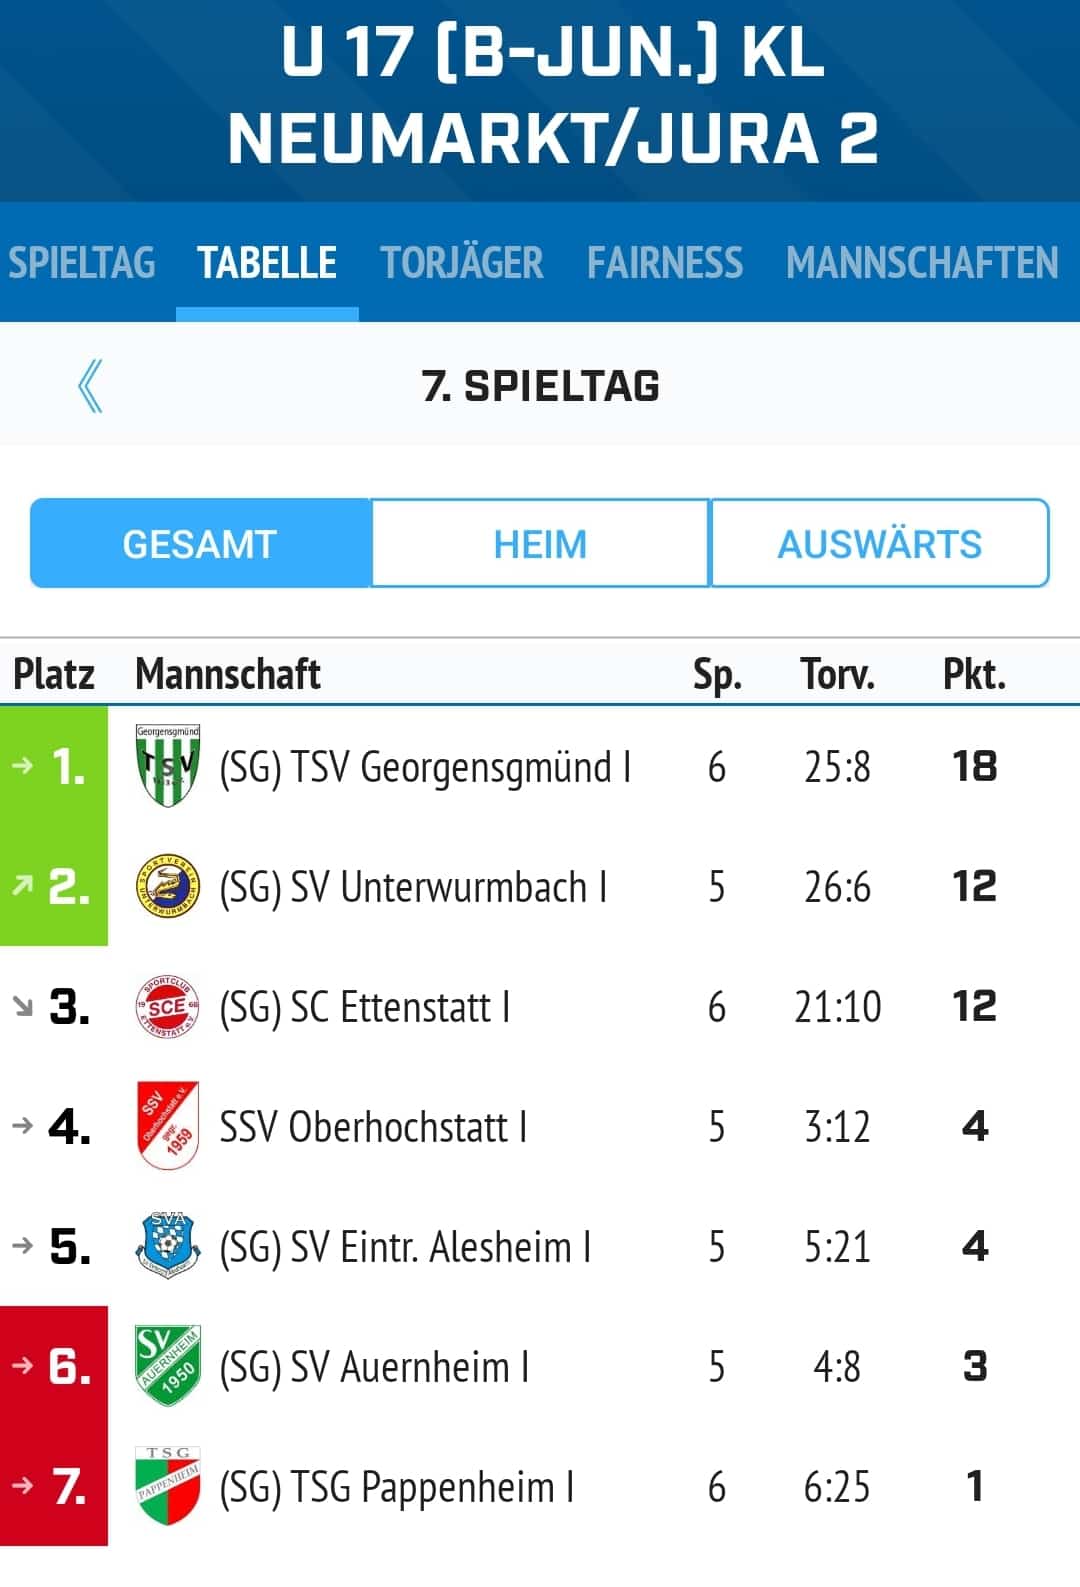Switch to the Auswärts table view
Viewport: 1080px width, 1587px height.
879,544
